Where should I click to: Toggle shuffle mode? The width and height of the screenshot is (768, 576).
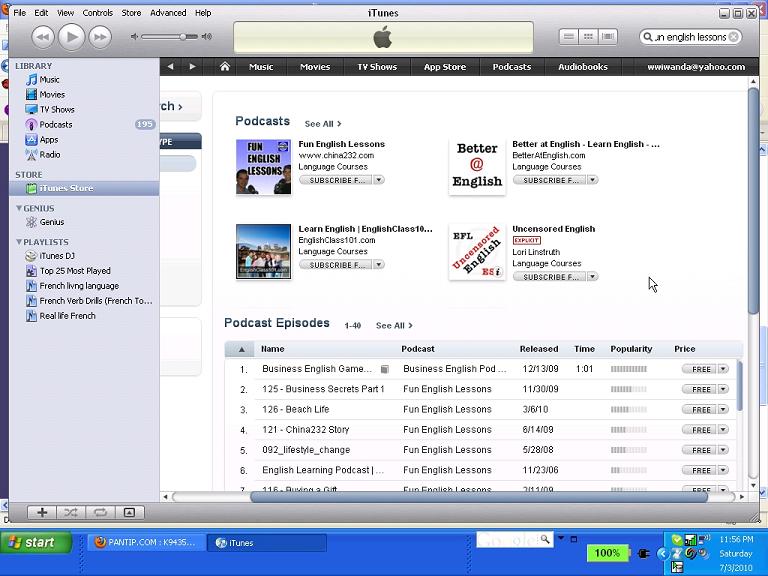click(71, 512)
